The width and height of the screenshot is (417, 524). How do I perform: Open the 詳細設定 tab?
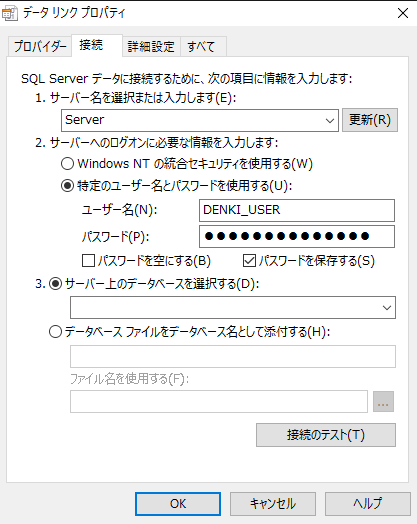pos(151,46)
